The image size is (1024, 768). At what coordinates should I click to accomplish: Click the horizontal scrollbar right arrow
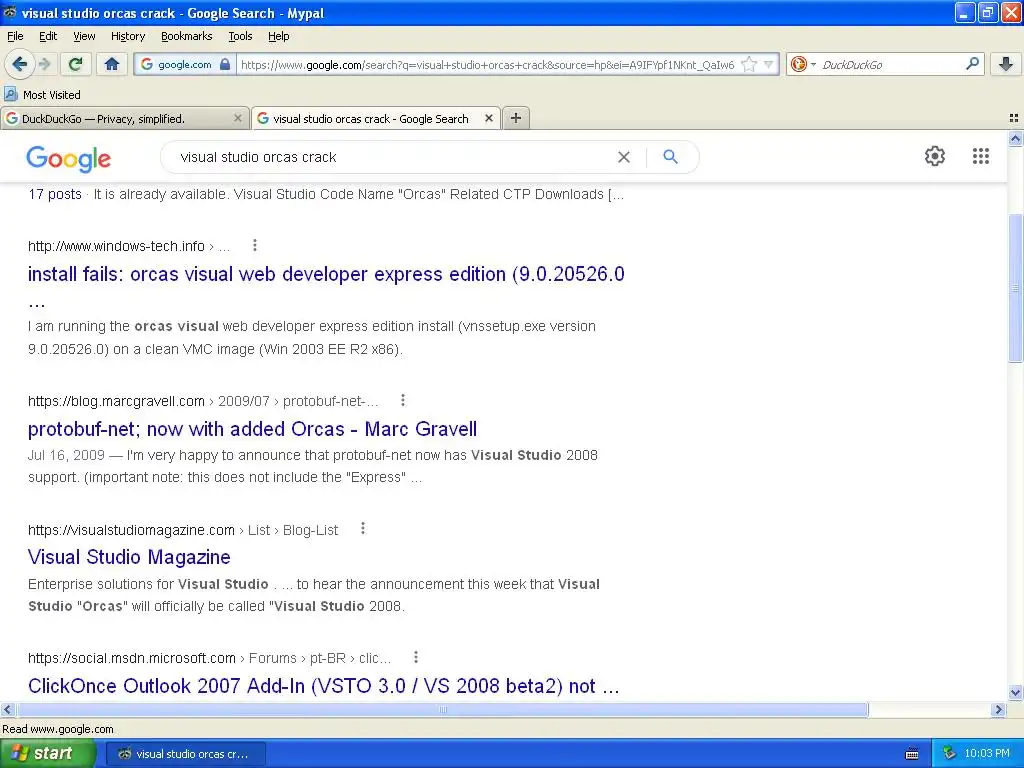(997, 709)
